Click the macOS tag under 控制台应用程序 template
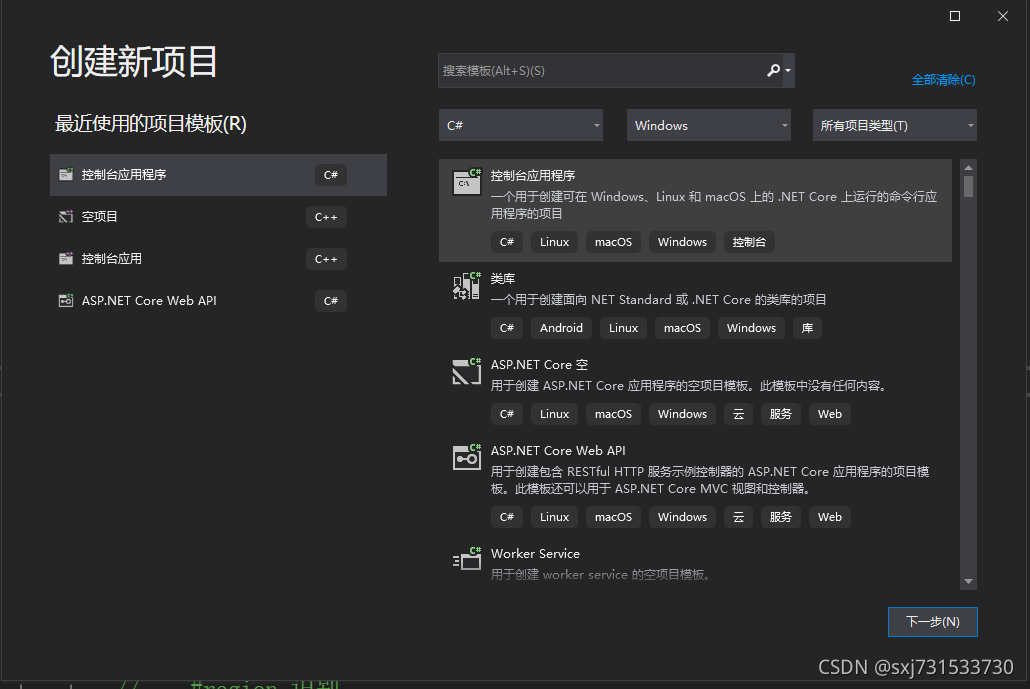 click(614, 242)
